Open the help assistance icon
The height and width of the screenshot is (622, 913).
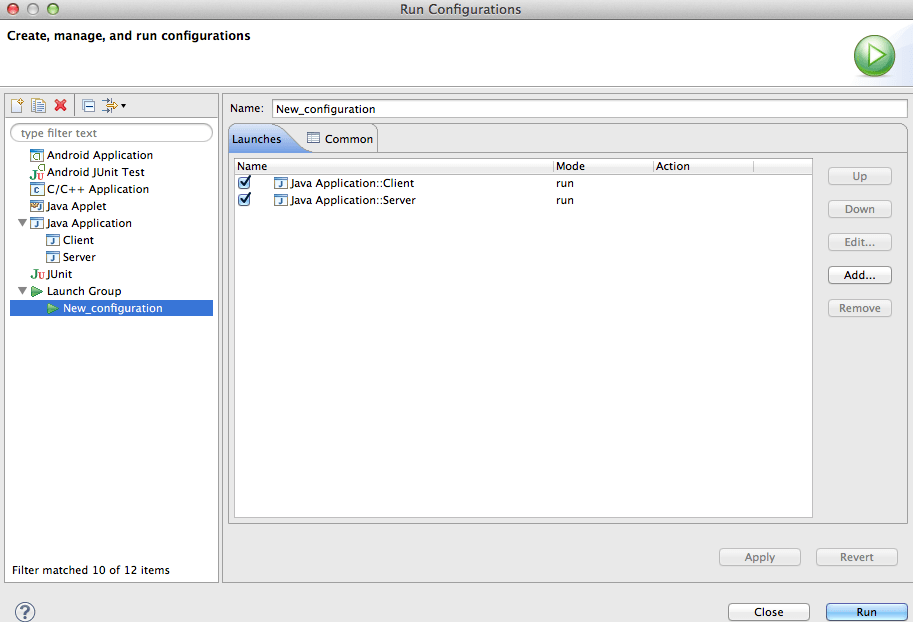[x=24, y=610]
